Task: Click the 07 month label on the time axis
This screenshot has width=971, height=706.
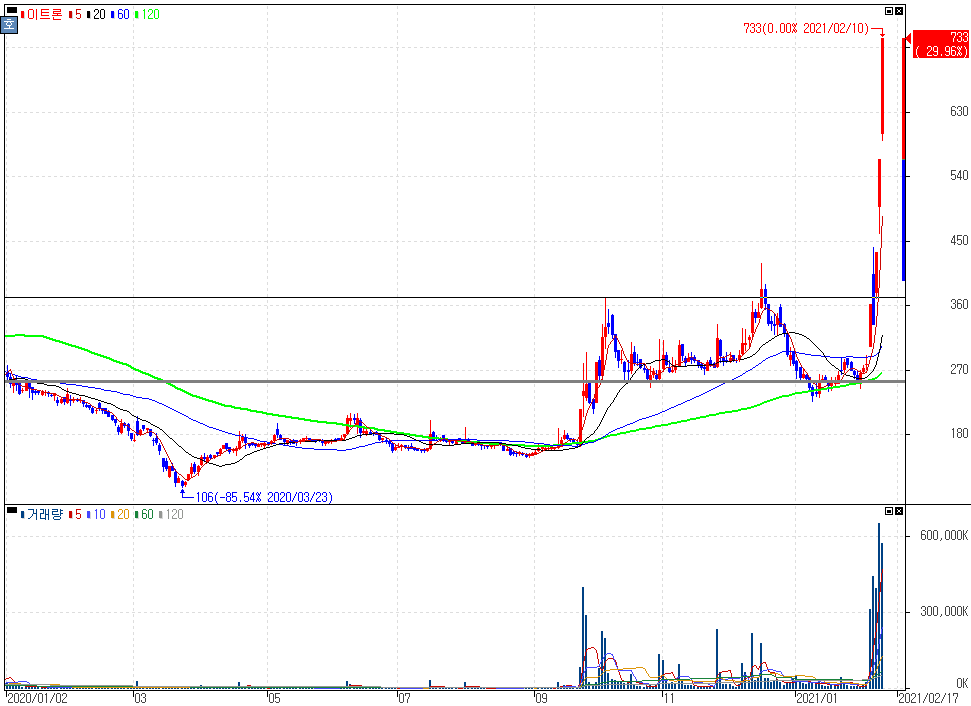Action: tap(404, 699)
